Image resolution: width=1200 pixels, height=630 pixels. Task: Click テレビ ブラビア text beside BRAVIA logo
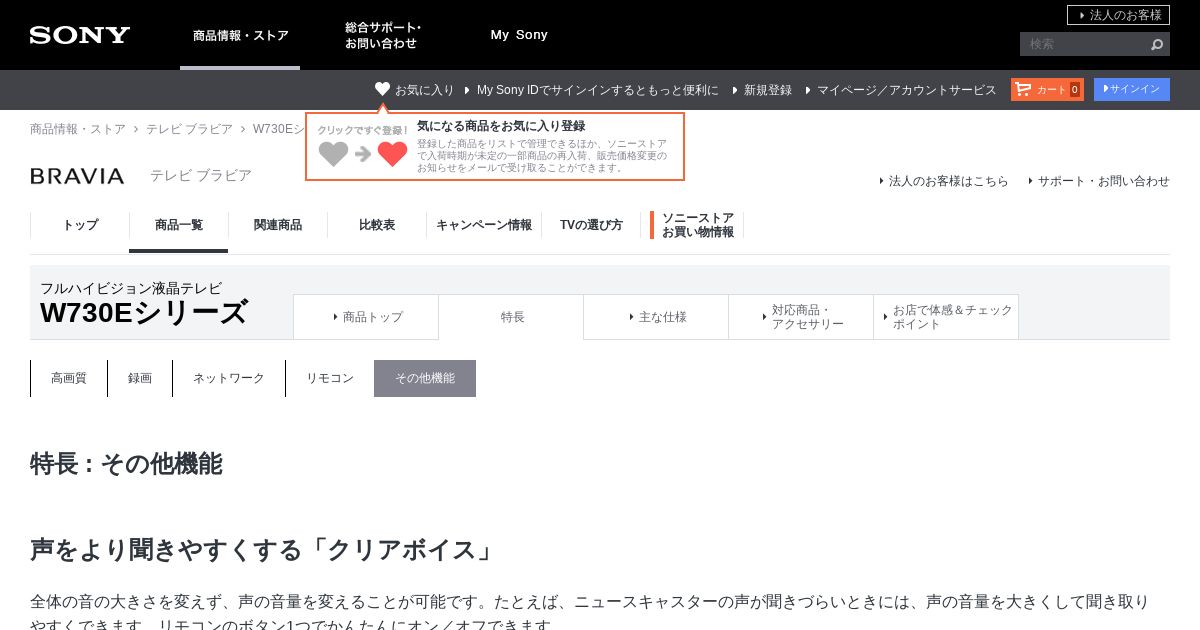(x=201, y=175)
